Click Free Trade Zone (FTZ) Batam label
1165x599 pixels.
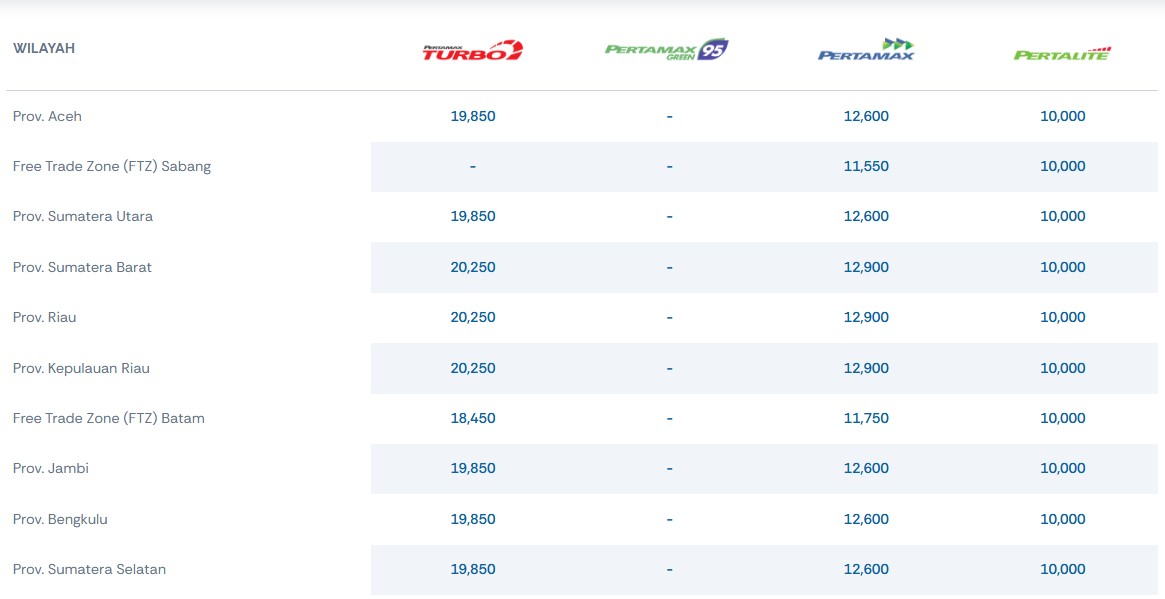109,418
